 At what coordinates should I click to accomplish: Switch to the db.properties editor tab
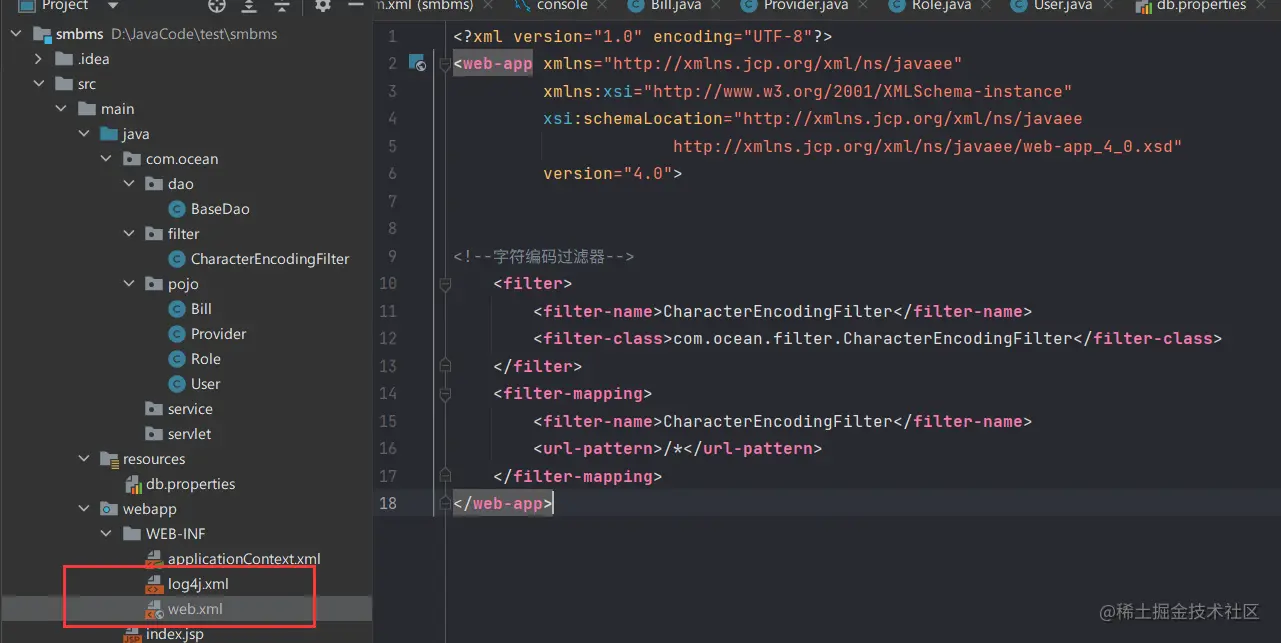tap(1201, 6)
